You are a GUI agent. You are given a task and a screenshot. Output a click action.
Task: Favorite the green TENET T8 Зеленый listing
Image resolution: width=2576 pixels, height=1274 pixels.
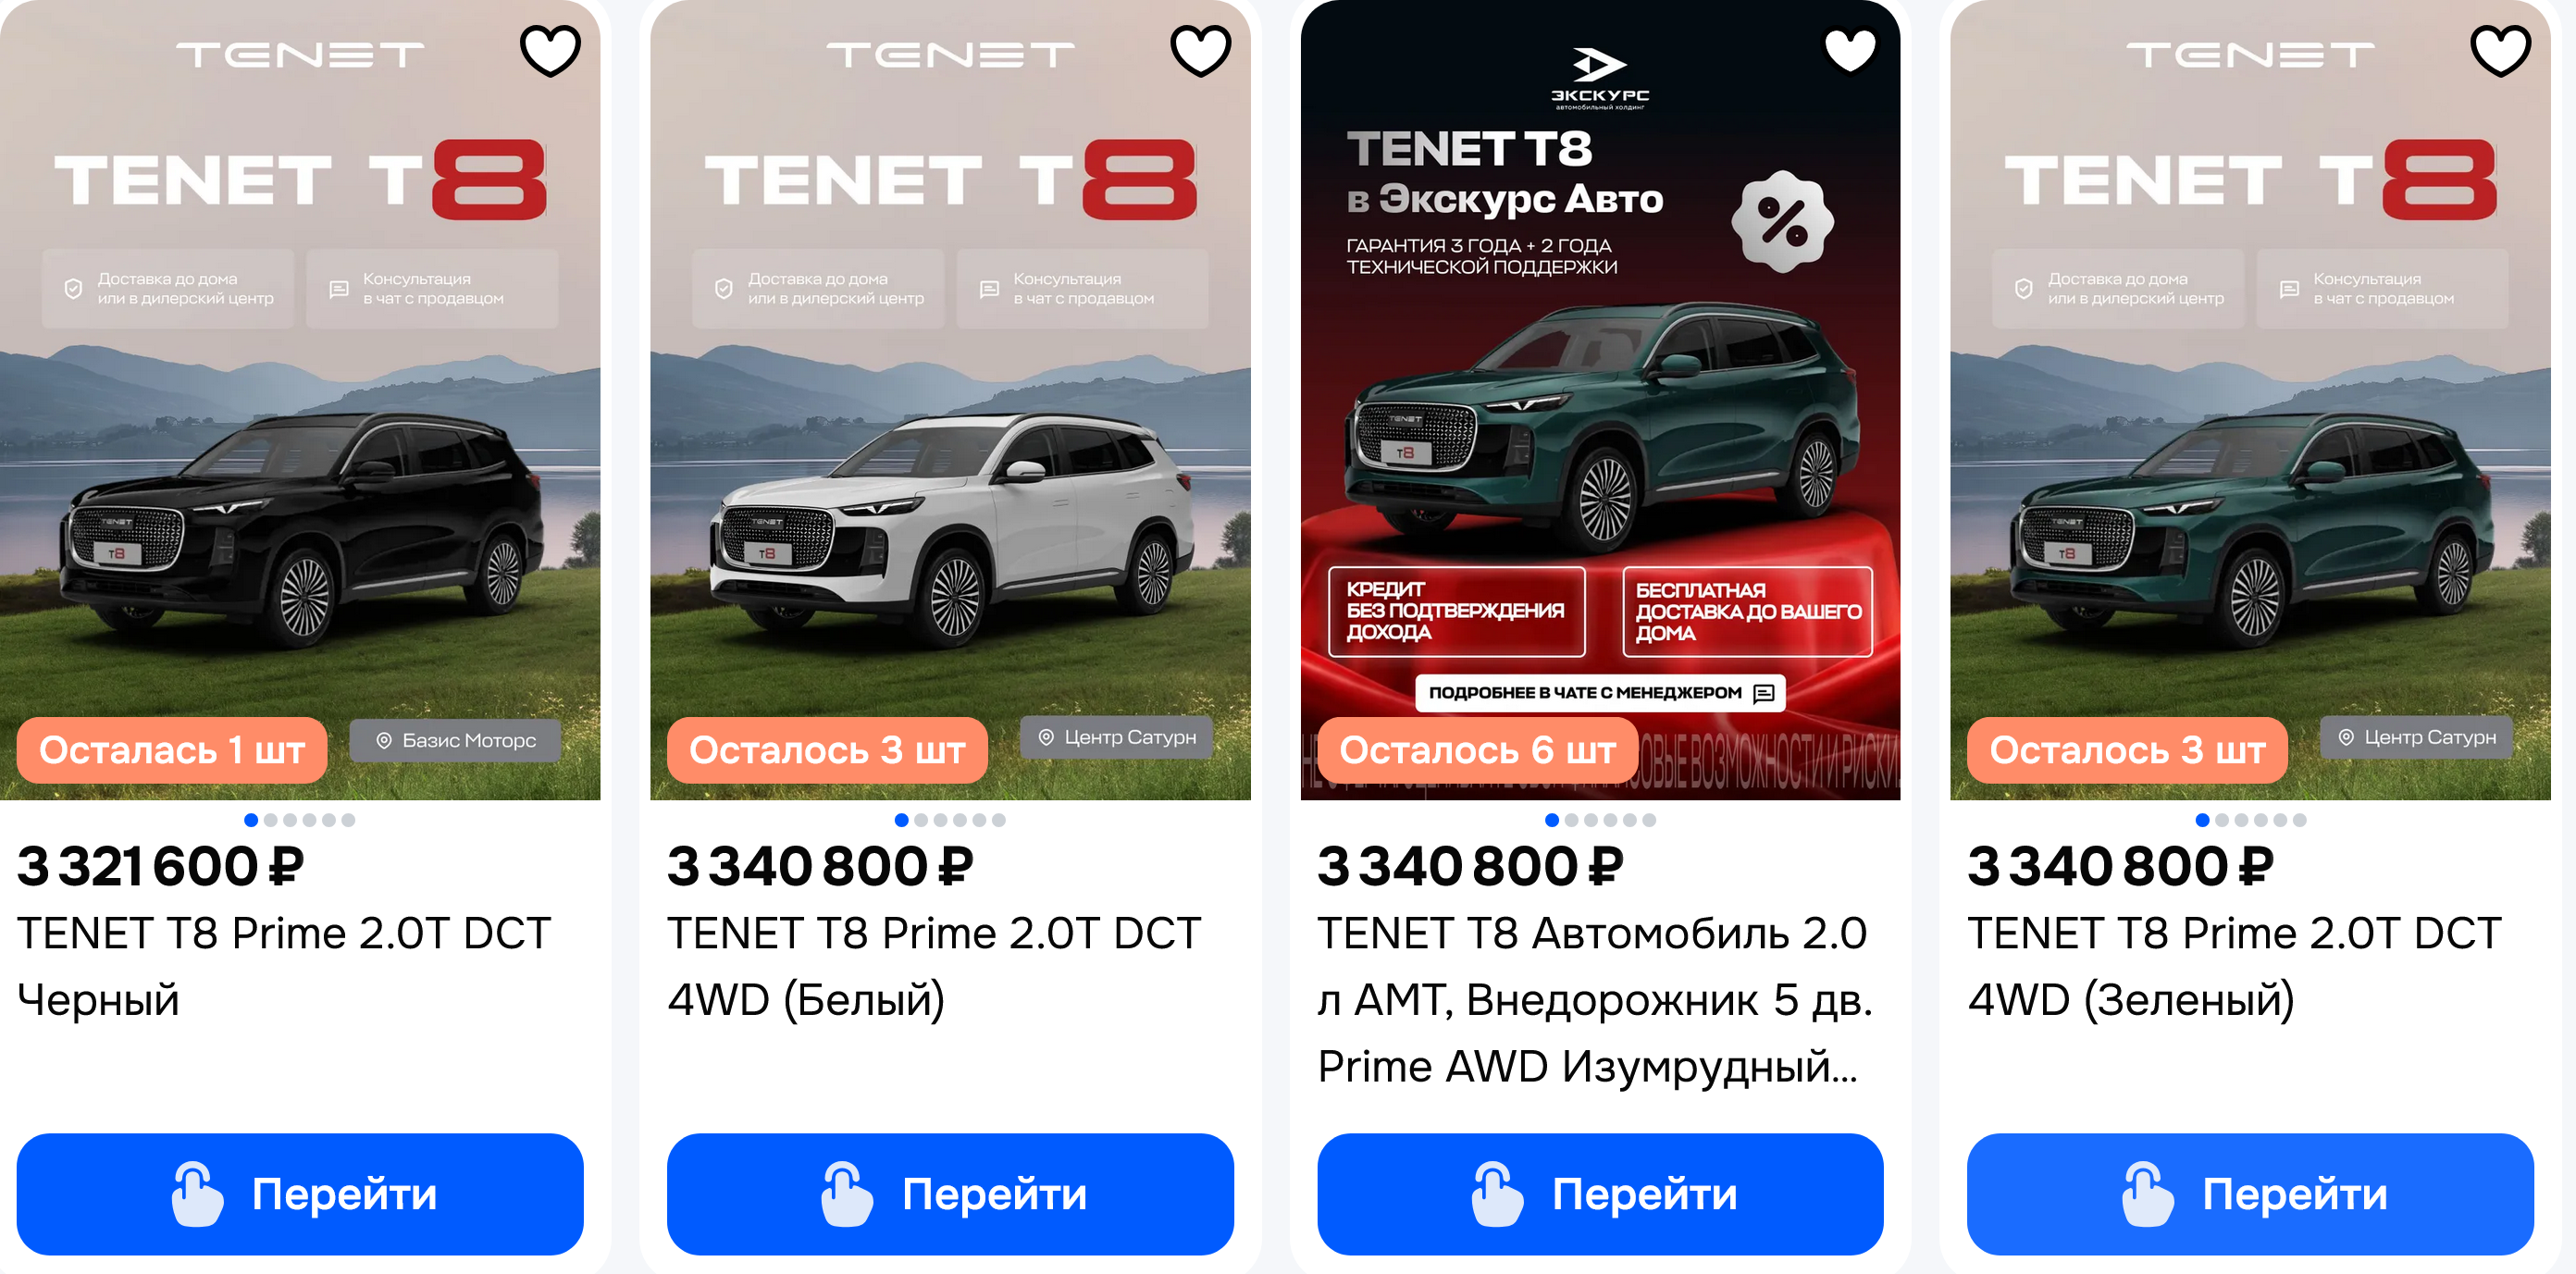[2500, 50]
